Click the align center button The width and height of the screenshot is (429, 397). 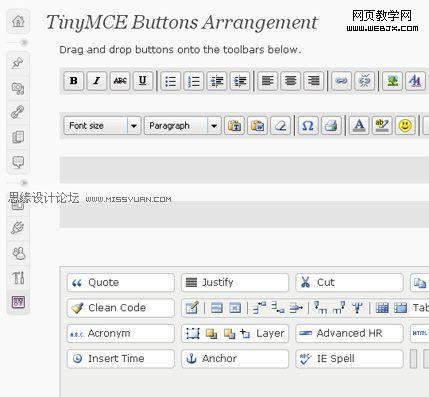click(x=291, y=81)
